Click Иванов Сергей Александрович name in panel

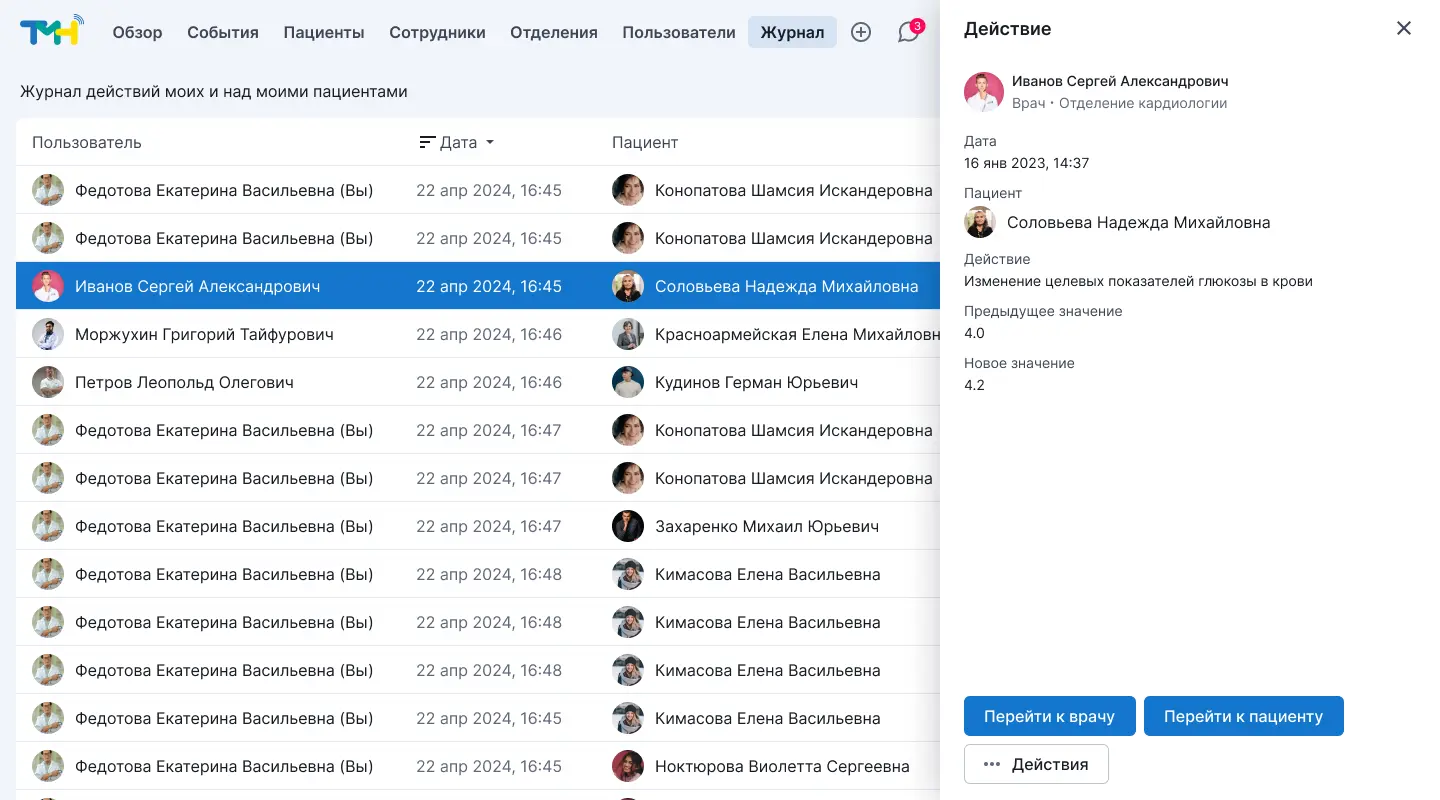click(1120, 81)
